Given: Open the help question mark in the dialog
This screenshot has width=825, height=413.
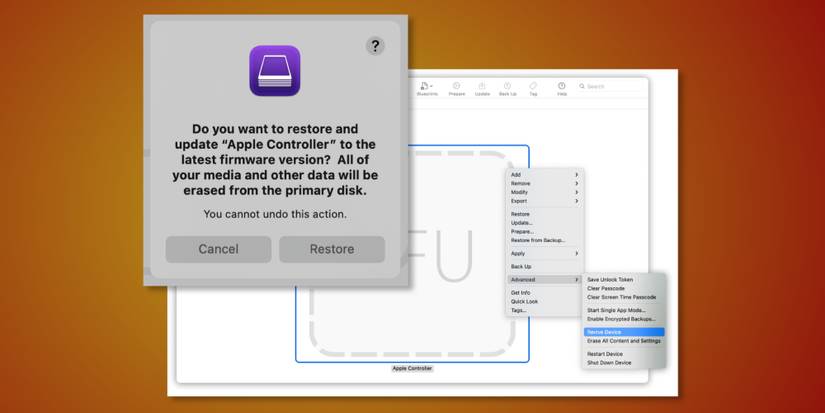Looking at the screenshot, I should click(x=375, y=46).
